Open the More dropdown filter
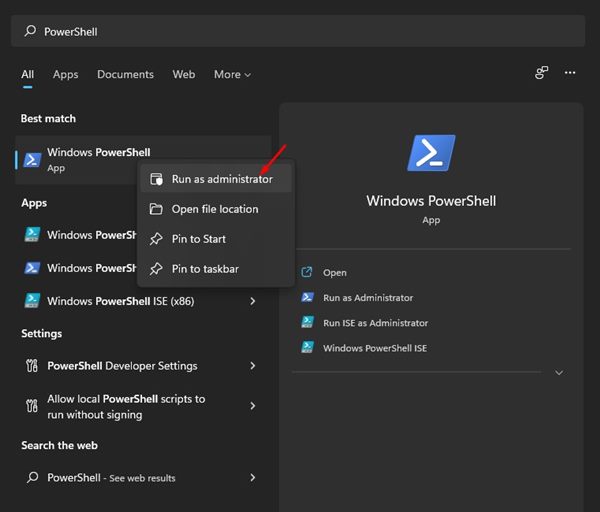This screenshot has width=600, height=512. click(232, 75)
